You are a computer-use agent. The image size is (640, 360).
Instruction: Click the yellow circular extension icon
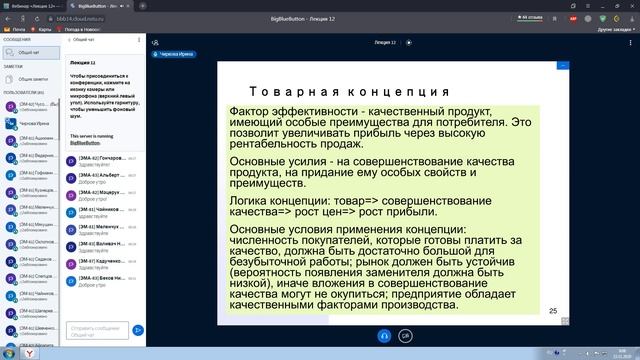[616, 19]
